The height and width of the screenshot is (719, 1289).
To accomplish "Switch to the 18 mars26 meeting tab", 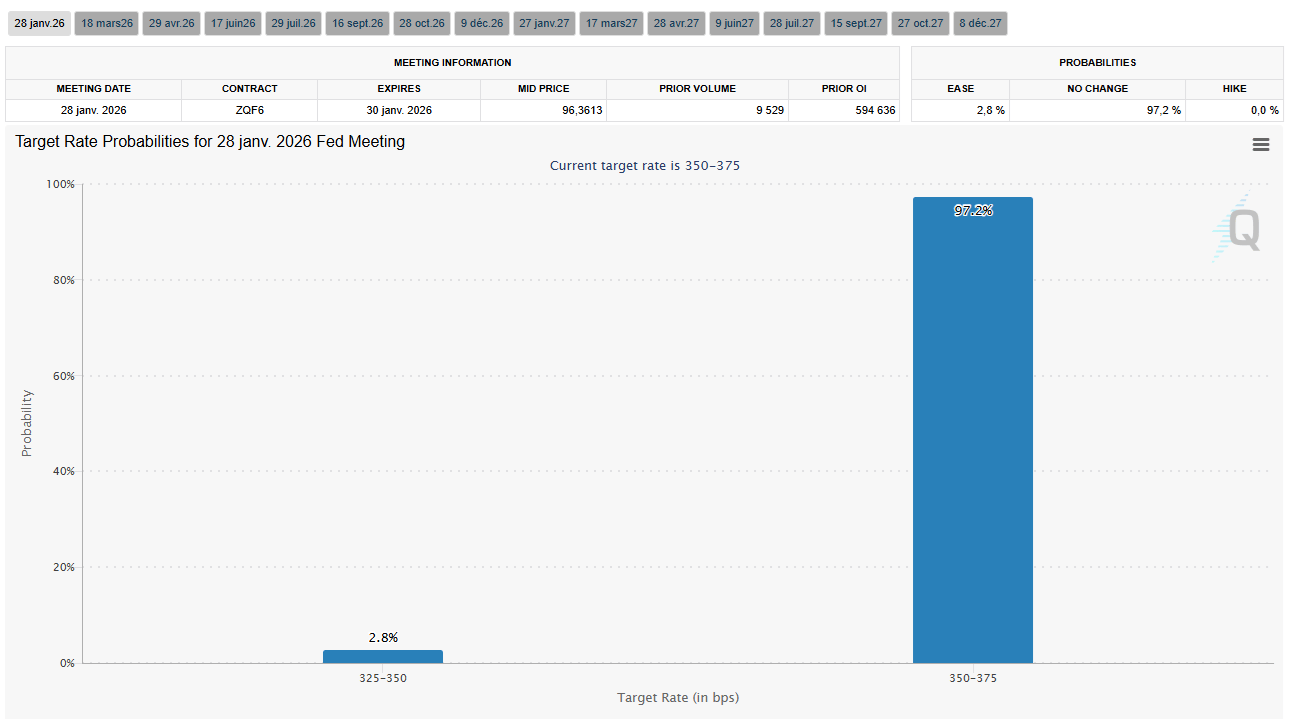I will (106, 23).
